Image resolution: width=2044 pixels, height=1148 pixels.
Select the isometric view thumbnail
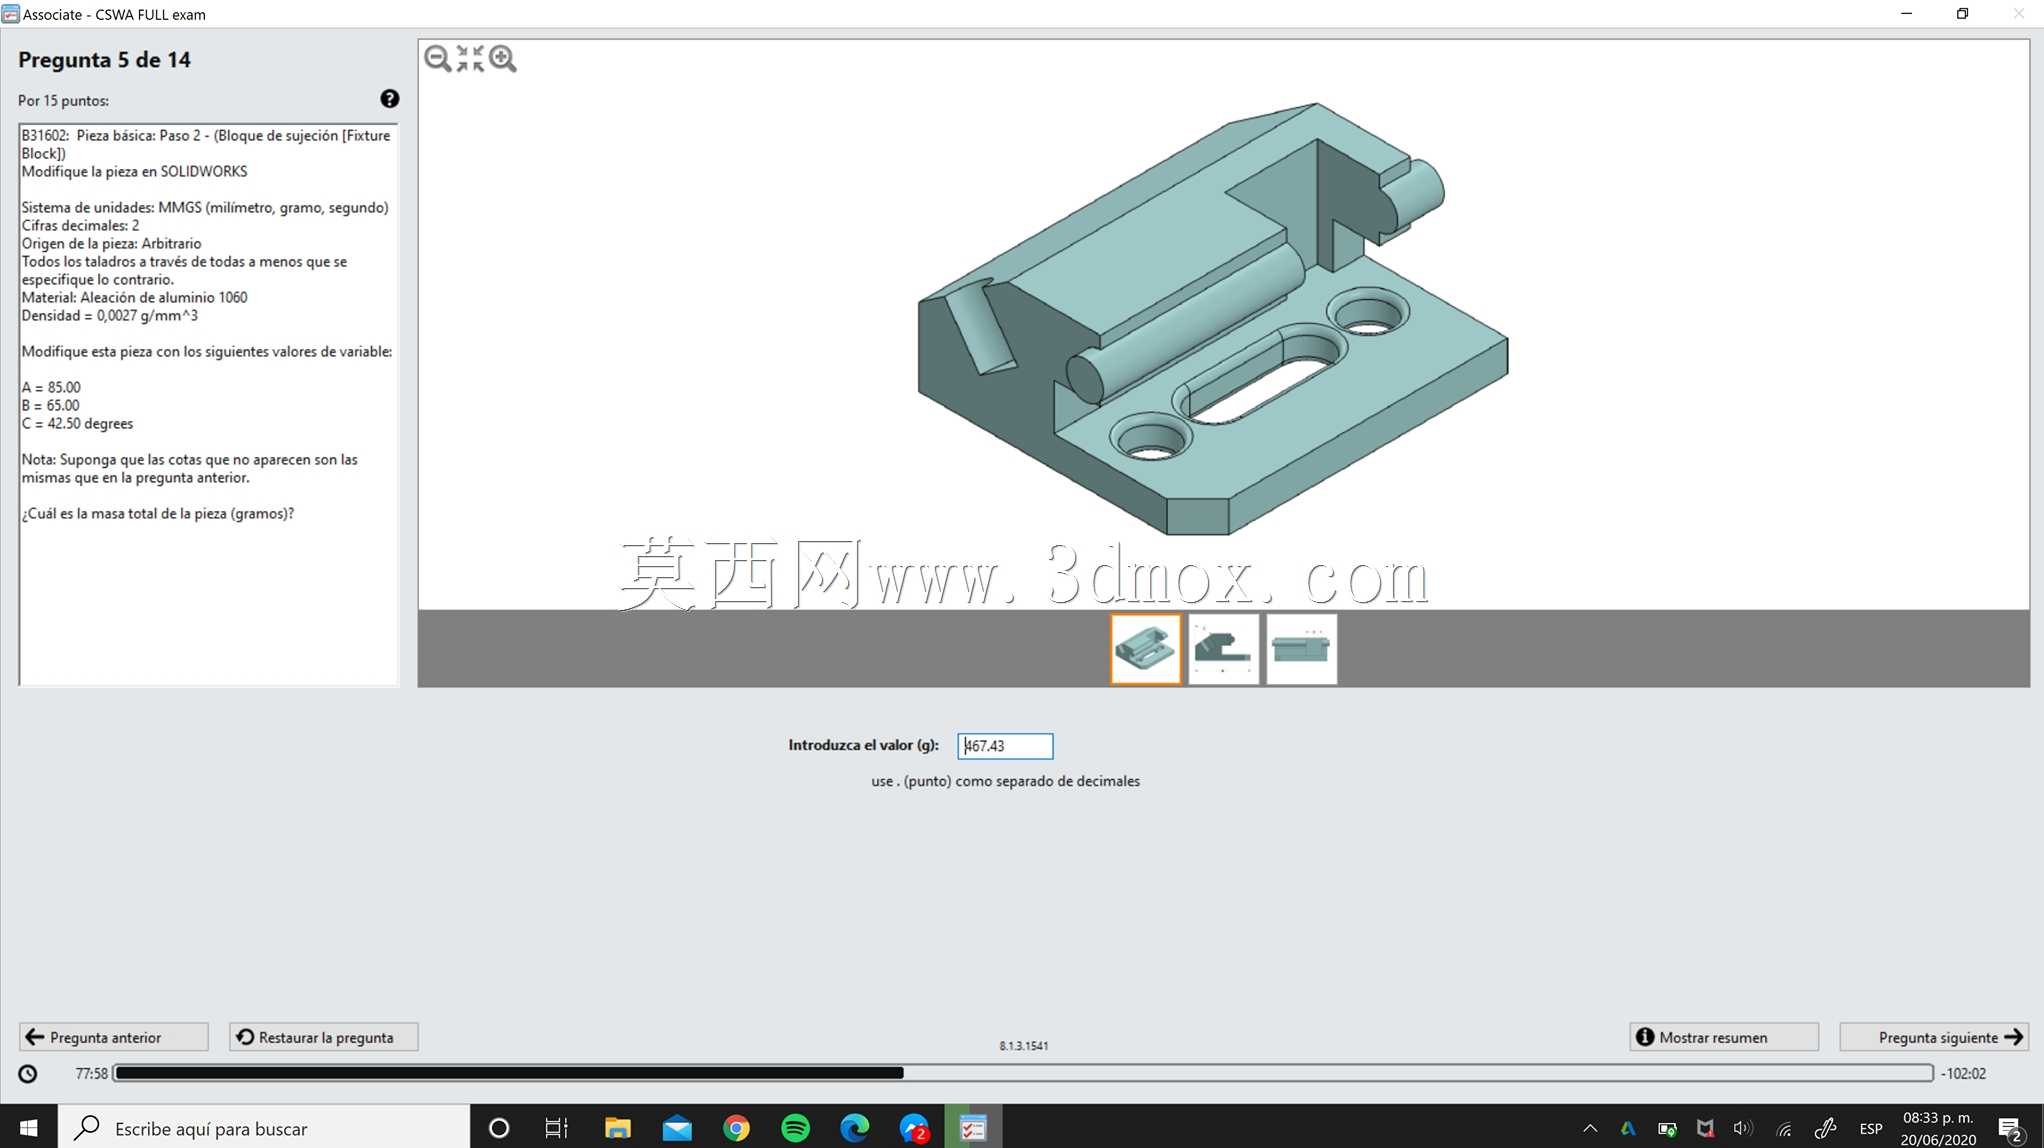1145,649
